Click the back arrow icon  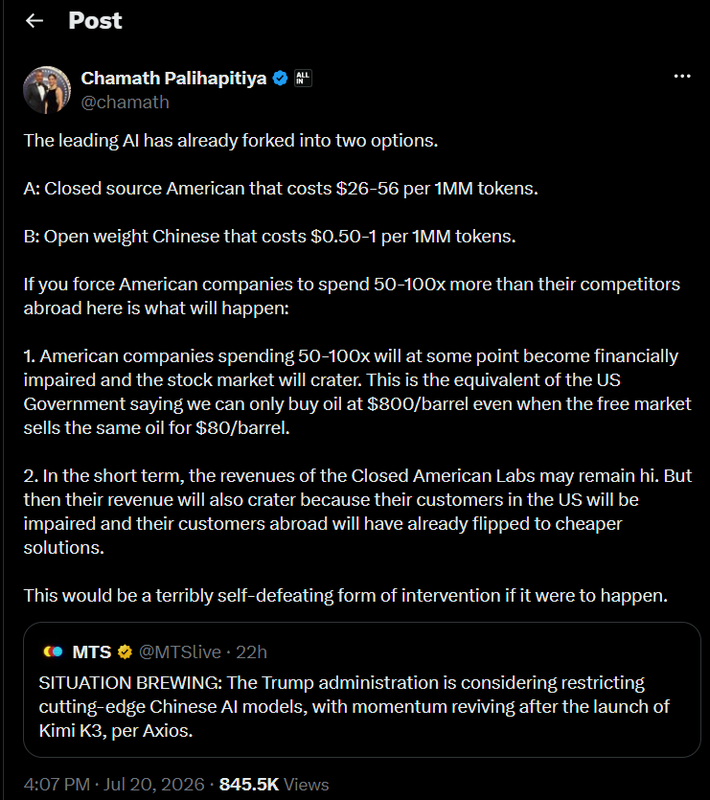pyautogui.click(x=34, y=20)
